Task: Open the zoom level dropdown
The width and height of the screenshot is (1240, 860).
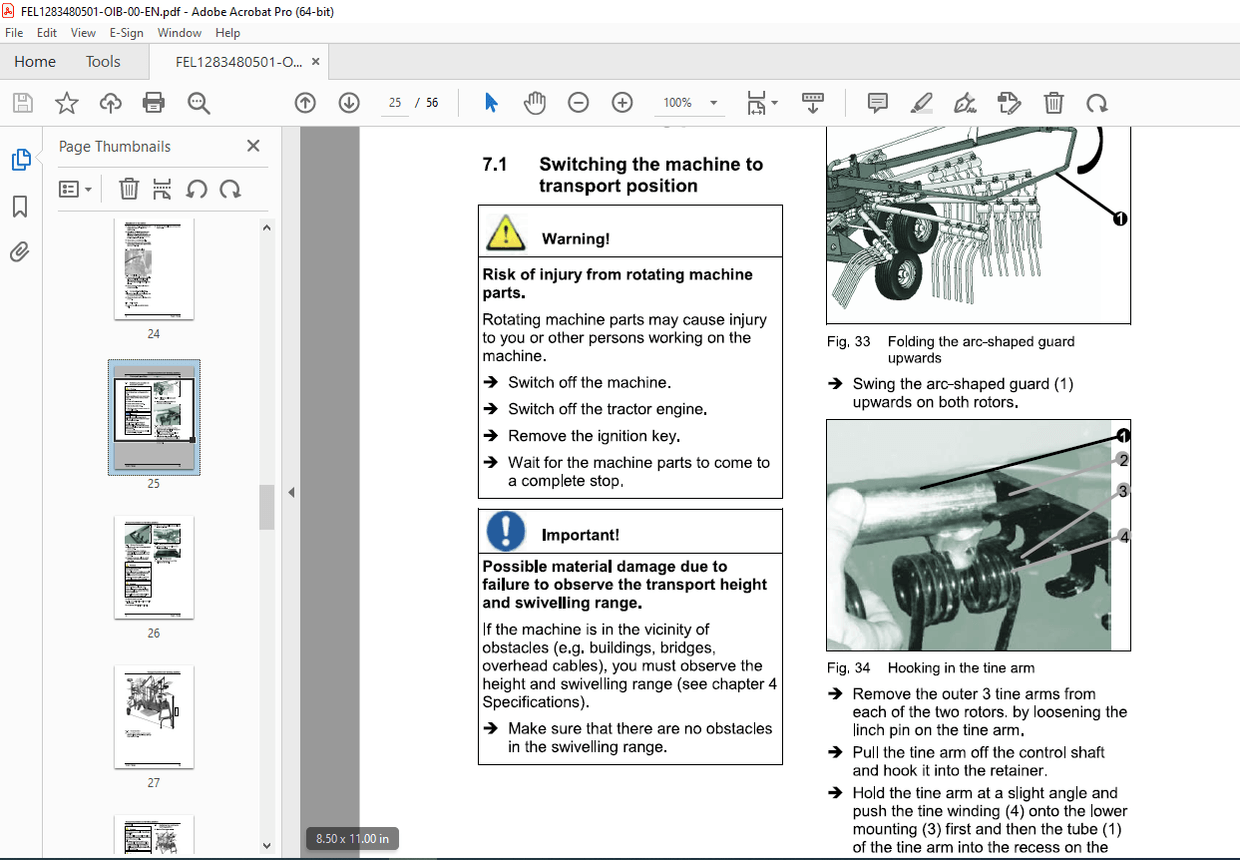Action: click(x=712, y=102)
